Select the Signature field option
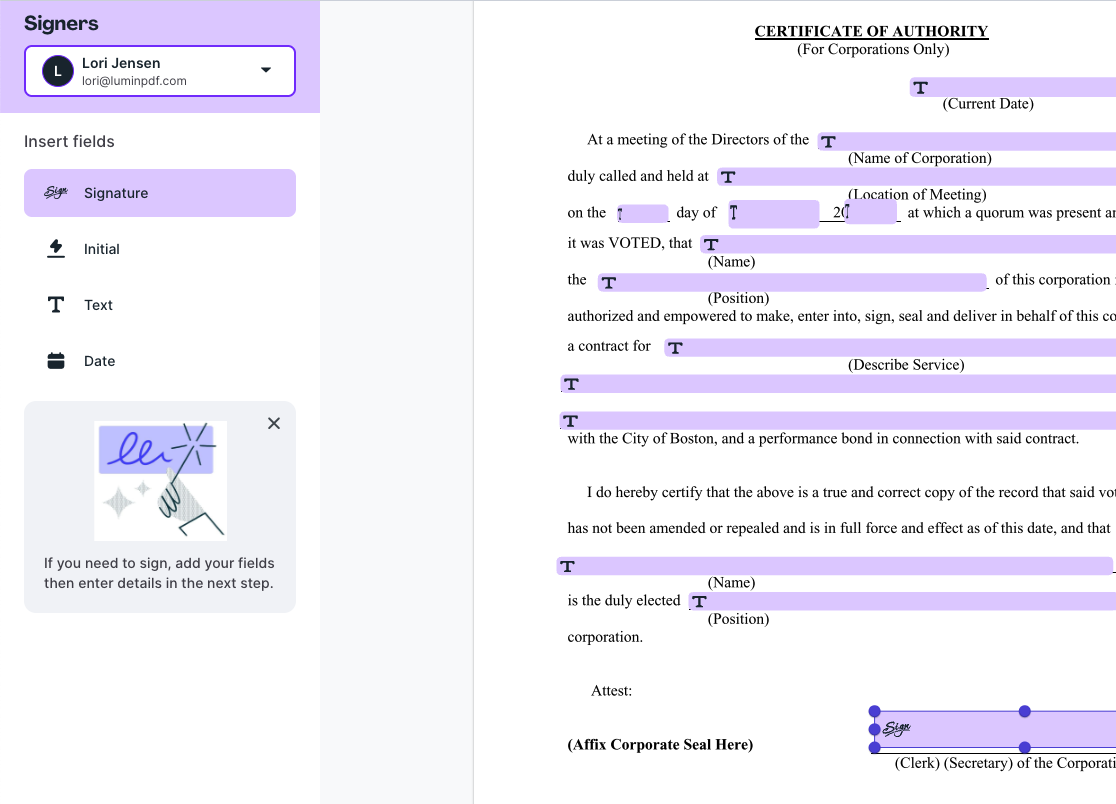 pyautogui.click(x=159, y=193)
